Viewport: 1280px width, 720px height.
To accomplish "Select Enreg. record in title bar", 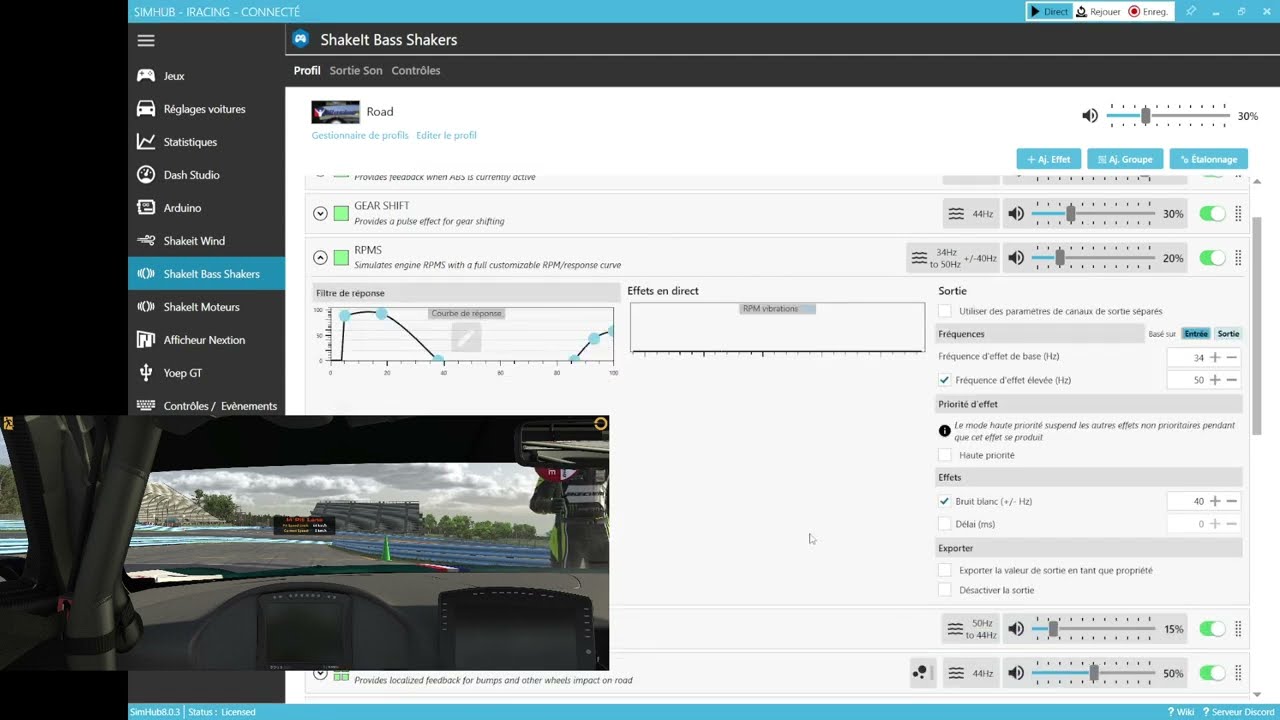I will tap(1148, 11).
